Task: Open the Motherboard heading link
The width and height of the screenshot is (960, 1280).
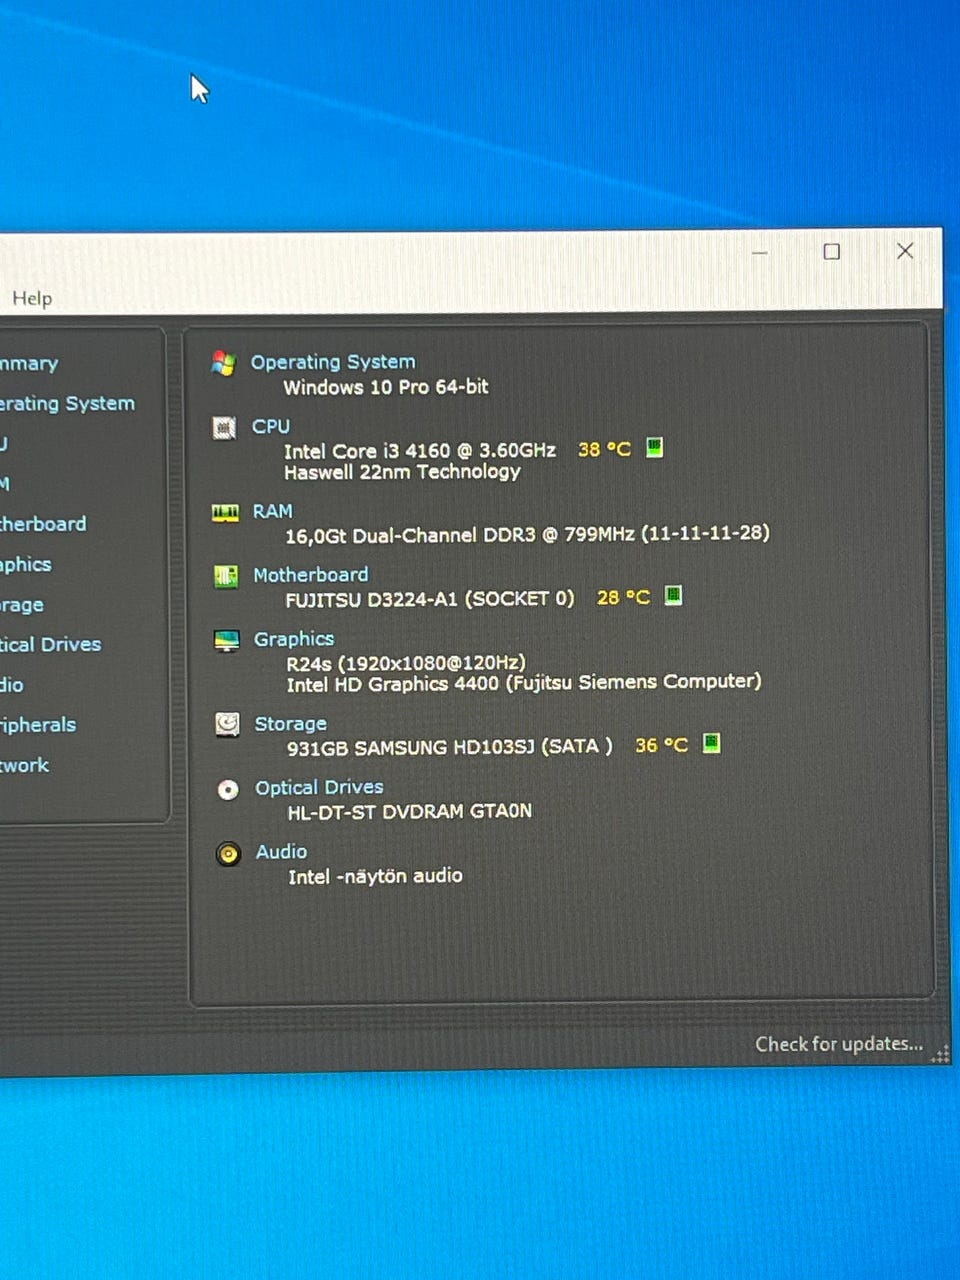Action: tap(311, 575)
